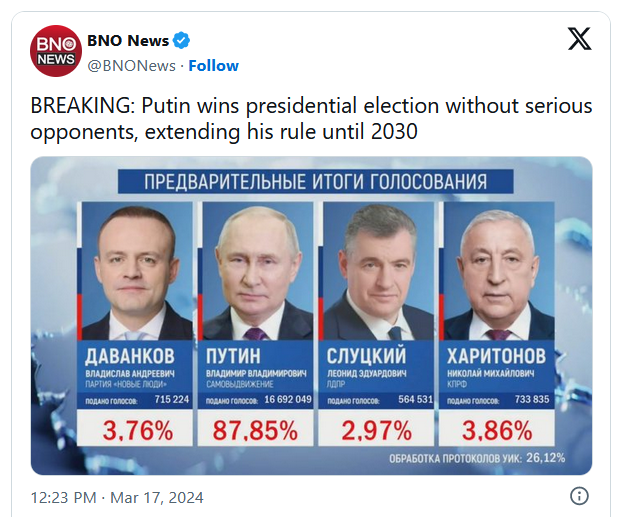Click the tweet info circle icon

pyautogui.click(x=578, y=496)
